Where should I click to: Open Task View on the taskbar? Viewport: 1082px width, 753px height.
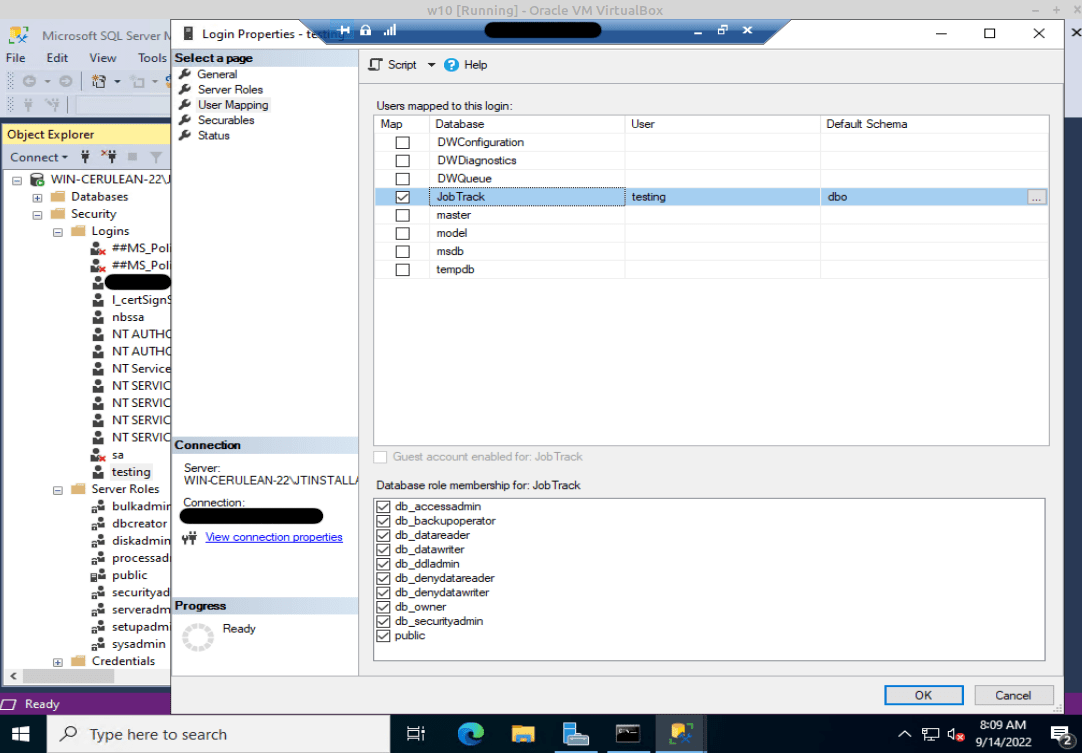415,734
